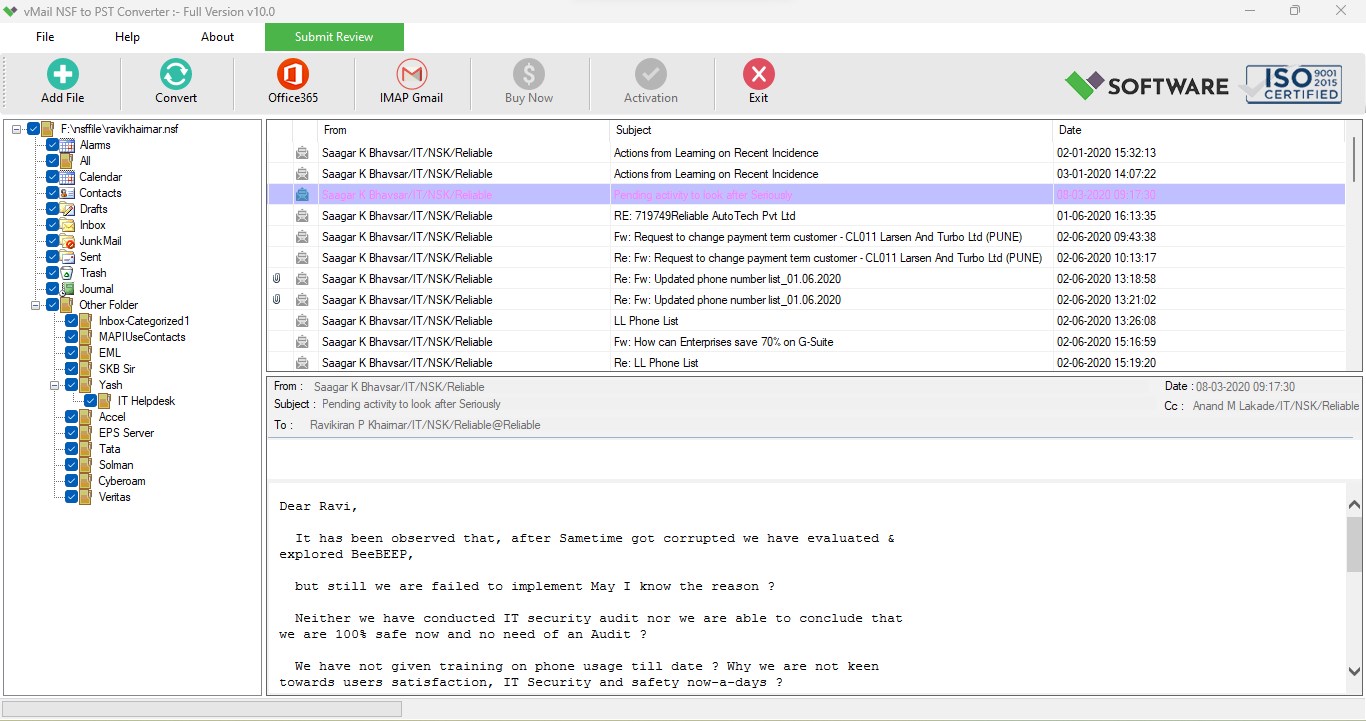
Task: Click the message body scroll-down arrow
Action: point(1355,672)
